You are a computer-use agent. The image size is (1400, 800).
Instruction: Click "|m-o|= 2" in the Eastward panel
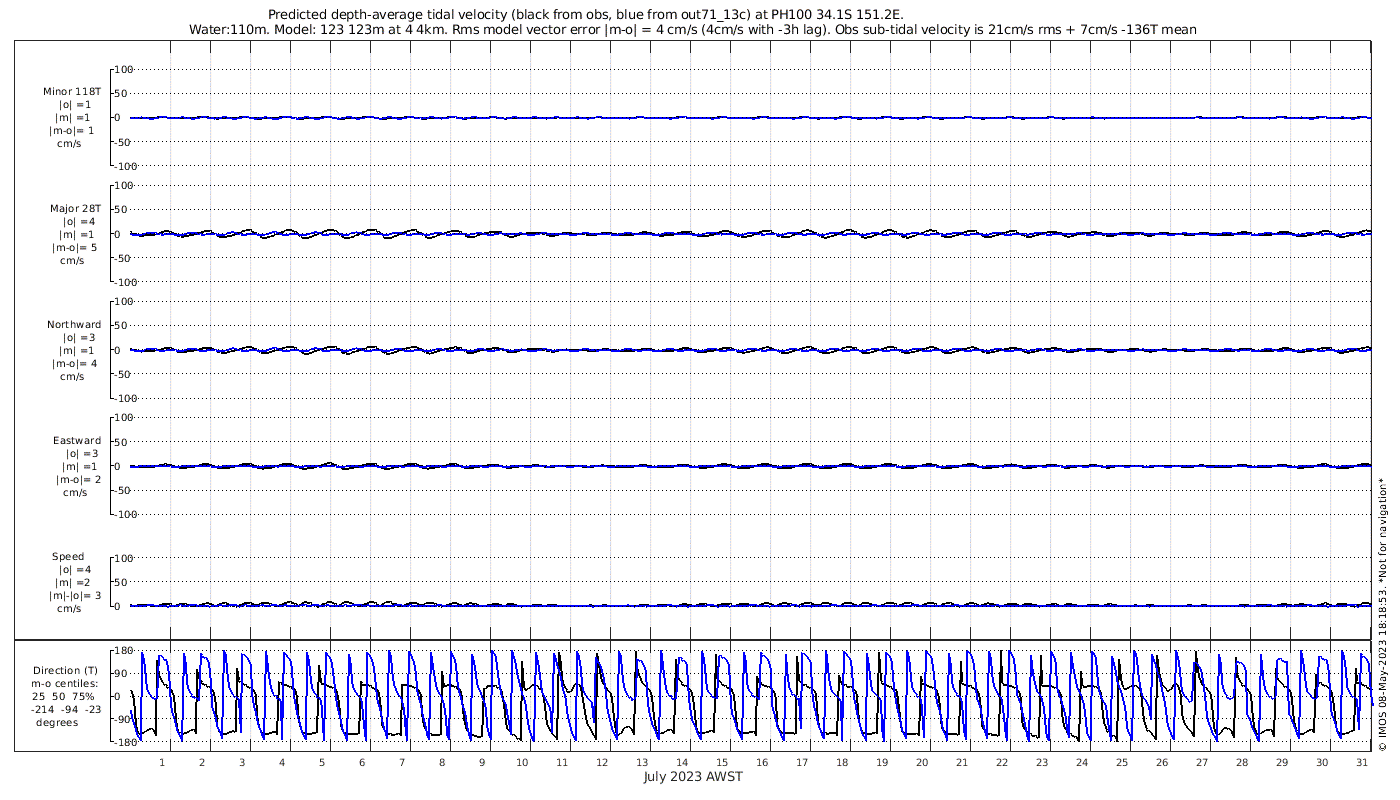78,479
